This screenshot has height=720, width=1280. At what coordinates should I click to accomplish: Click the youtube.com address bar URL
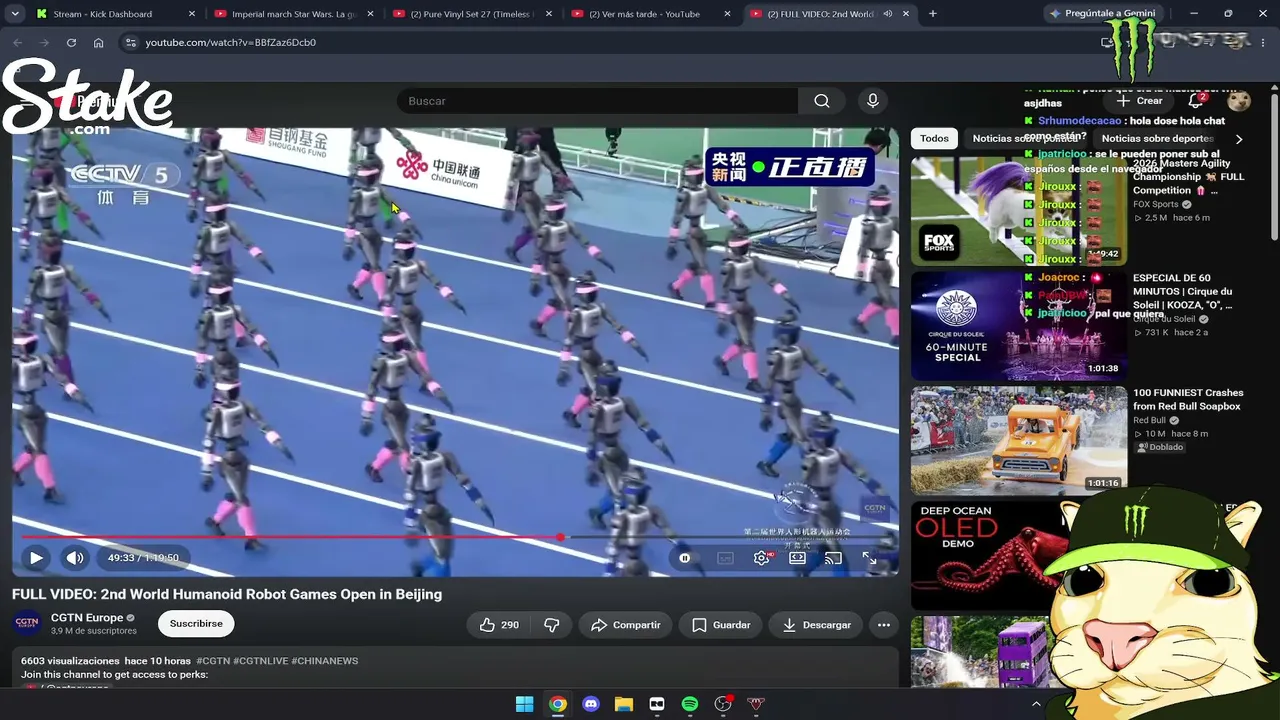pyautogui.click(x=231, y=43)
